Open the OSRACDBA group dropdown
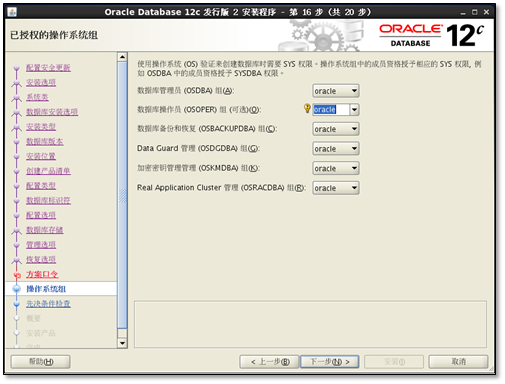The height and width of the screenshot is (384, 505). click(x=336, y=188)
